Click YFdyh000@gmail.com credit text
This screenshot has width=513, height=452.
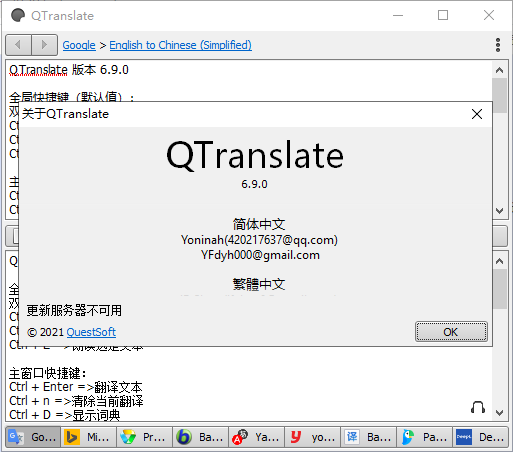pyautogui.click(x=260, y=255)
